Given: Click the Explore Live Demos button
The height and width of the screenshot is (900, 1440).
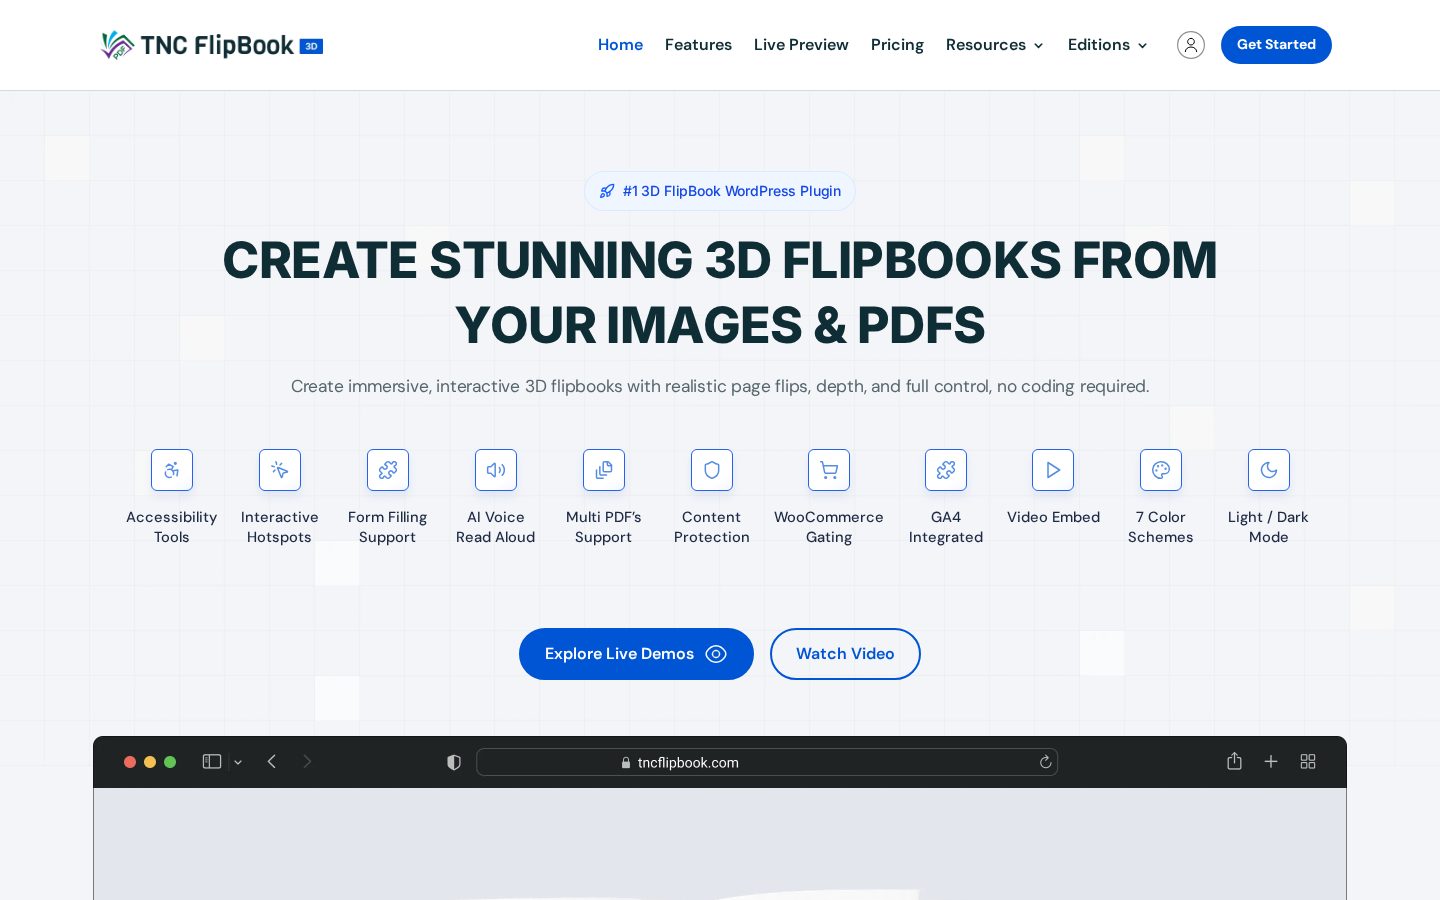Looking at the screenshot, I should [636, 654].
